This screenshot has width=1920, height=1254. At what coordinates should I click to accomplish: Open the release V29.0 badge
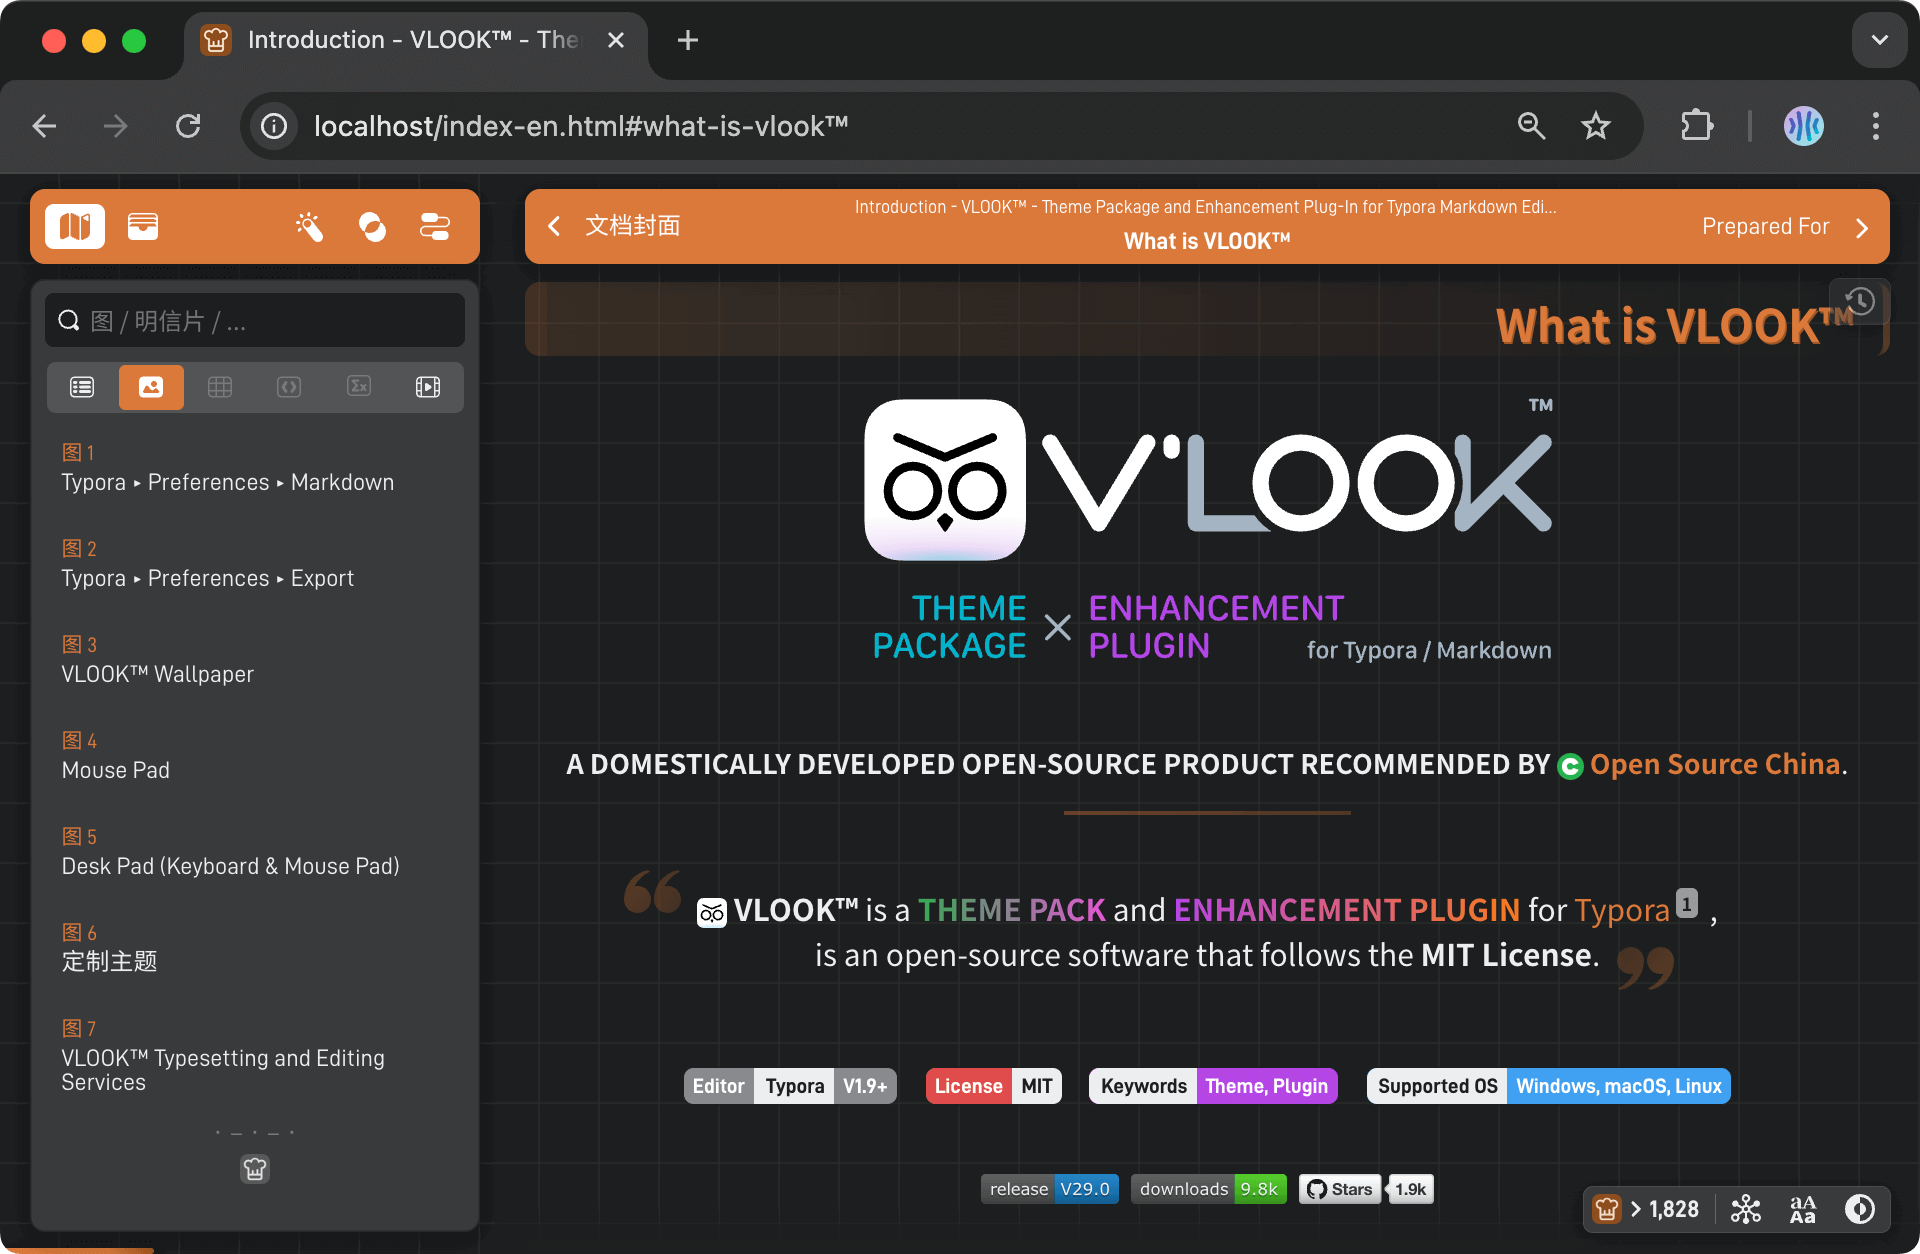[x=1050, y=1189]
